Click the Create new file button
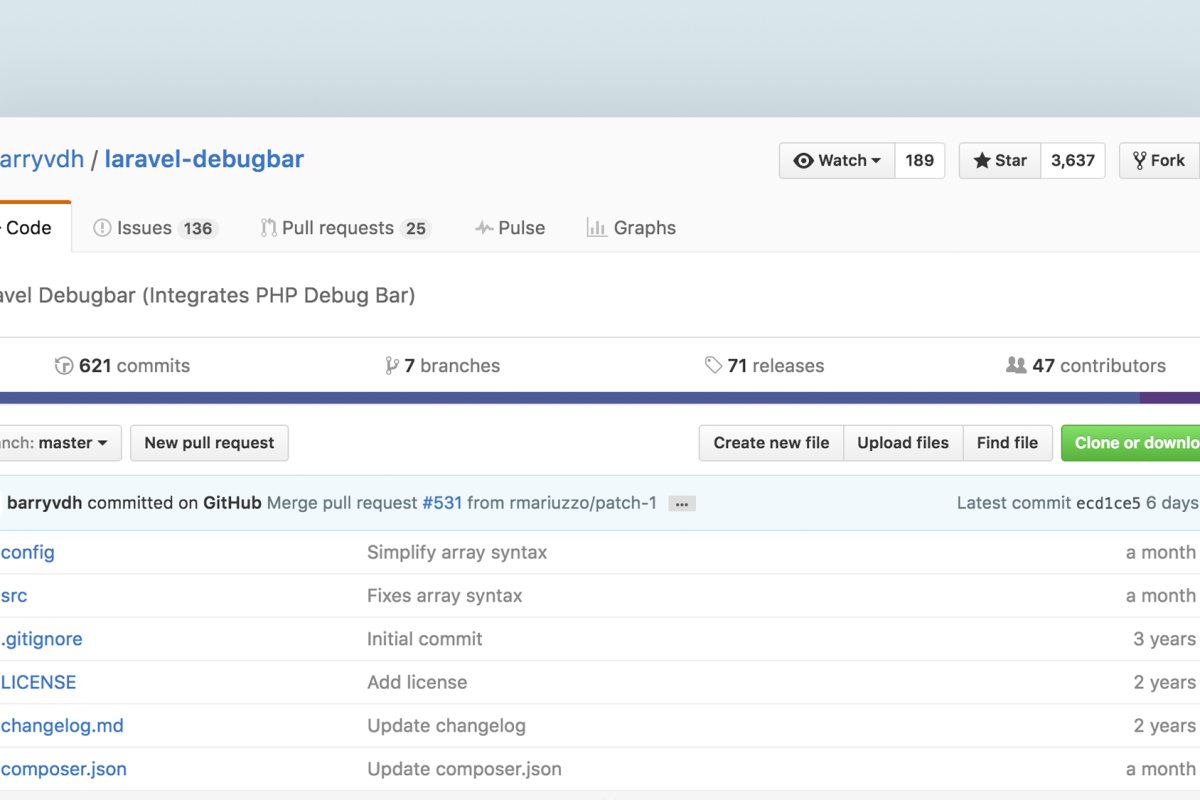 click(x=771, y=443)
